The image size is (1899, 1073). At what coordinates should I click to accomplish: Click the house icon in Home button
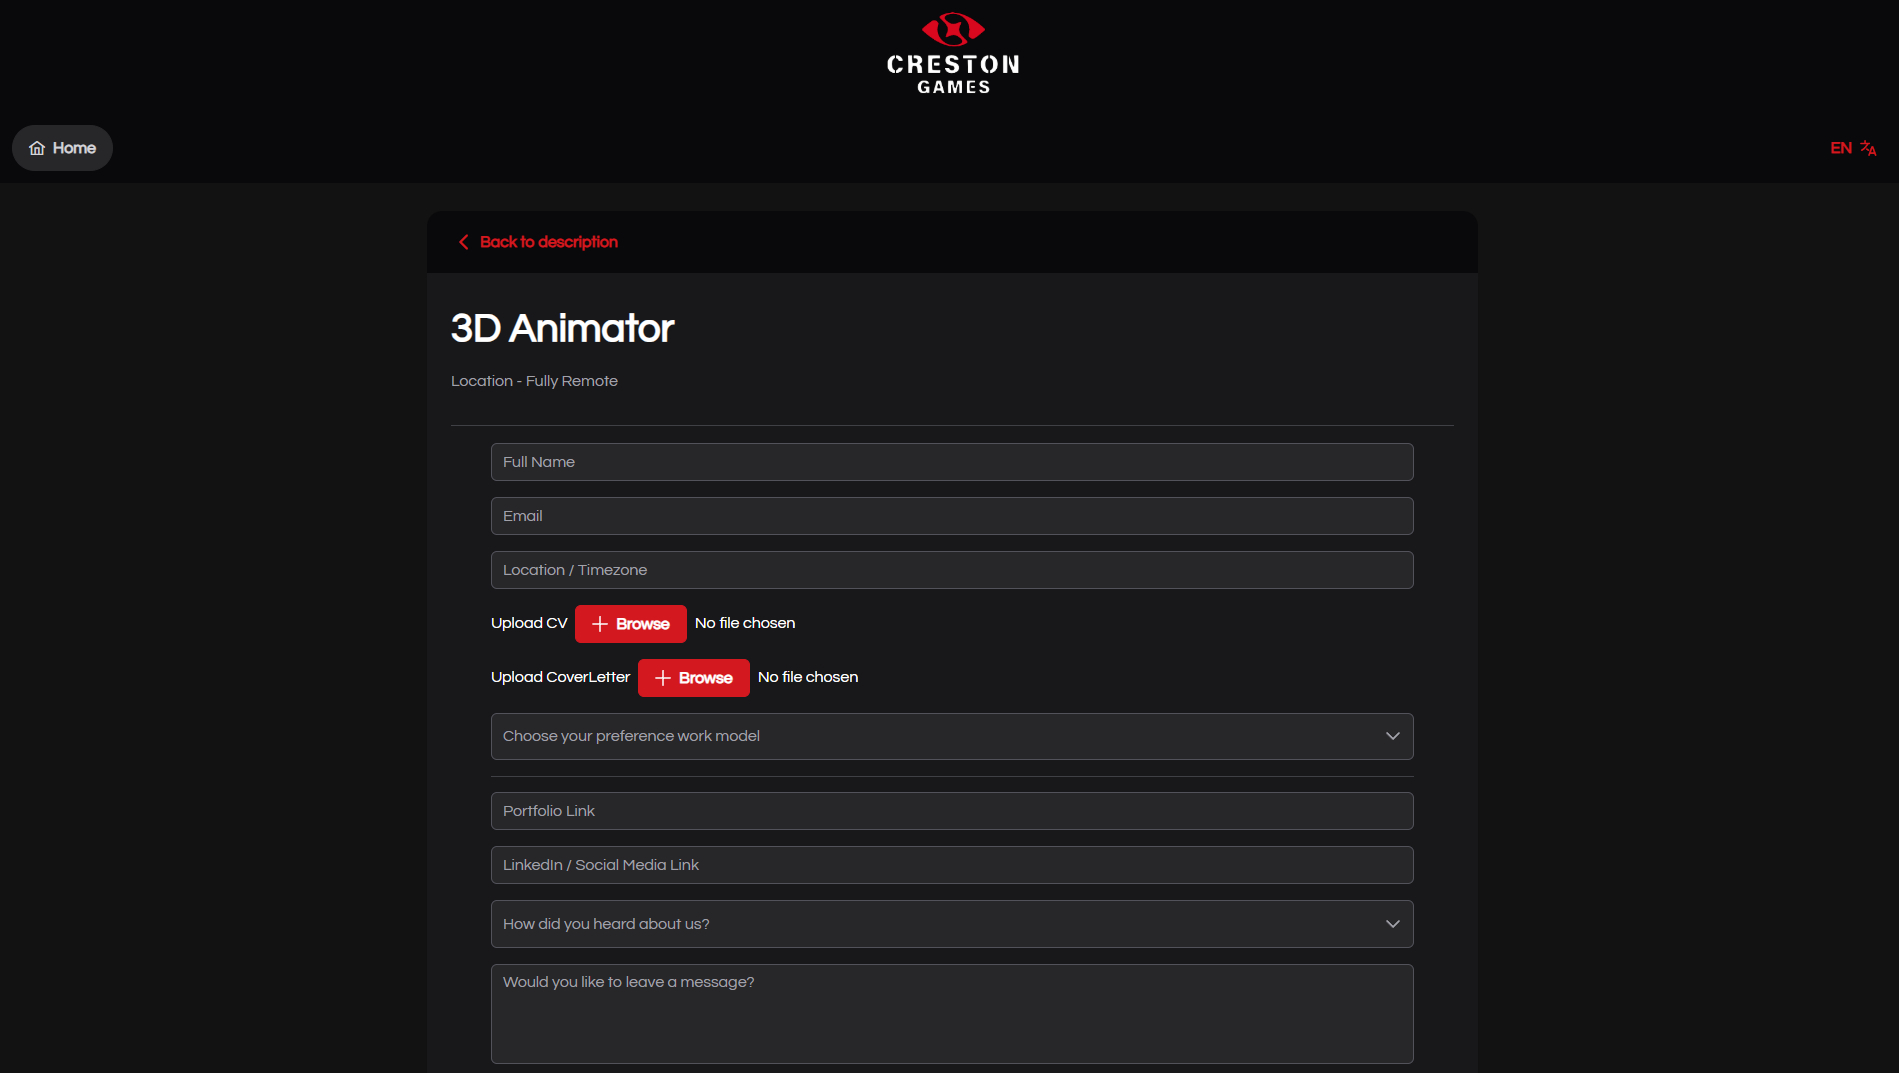pyautogui.click(x=37, y=148)
